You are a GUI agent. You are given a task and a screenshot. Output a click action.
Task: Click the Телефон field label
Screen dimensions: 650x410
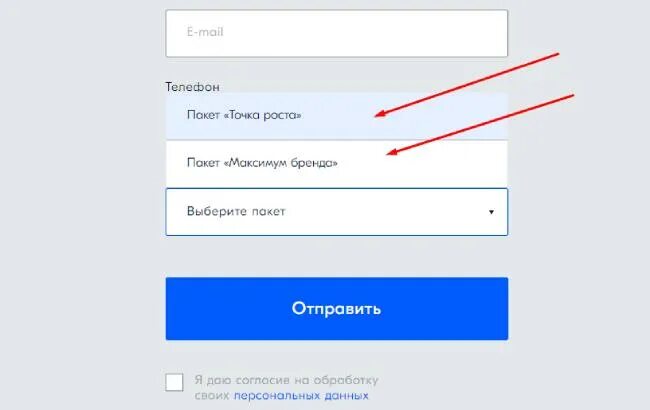(x=192, y=87)
